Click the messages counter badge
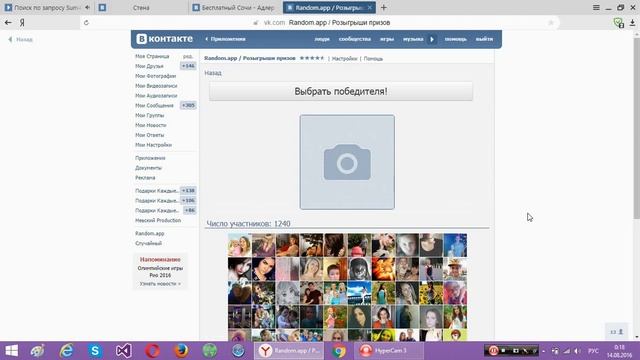Image resolution: width=640 pixels, height=360 pixels. click(x=188, y=105)
